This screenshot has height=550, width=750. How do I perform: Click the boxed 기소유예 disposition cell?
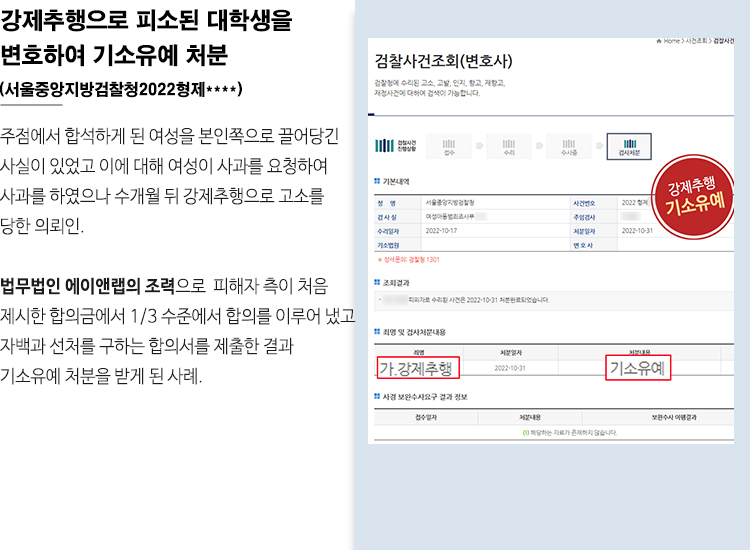coord(638,369)
